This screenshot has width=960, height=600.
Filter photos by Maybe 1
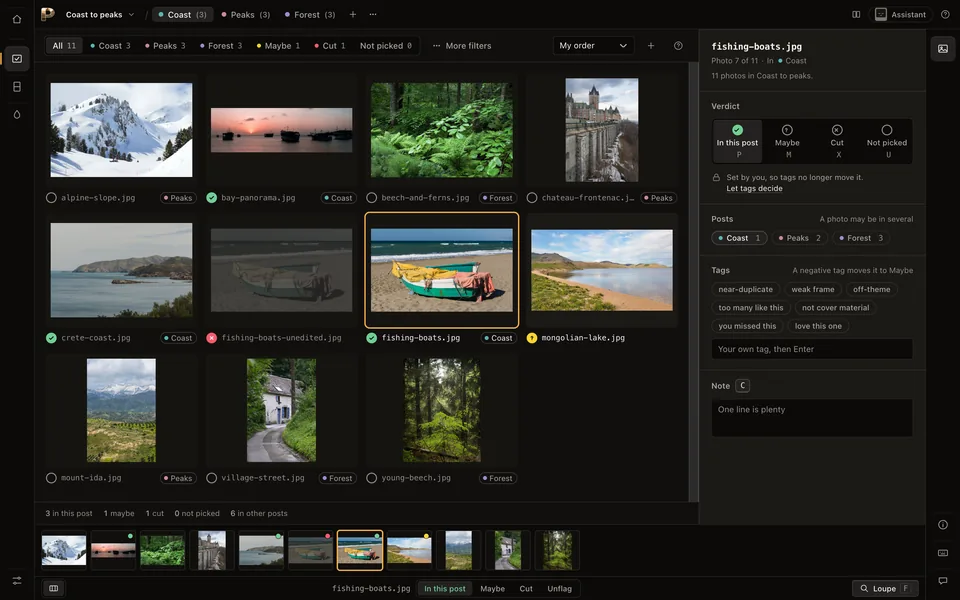point(278,46)
